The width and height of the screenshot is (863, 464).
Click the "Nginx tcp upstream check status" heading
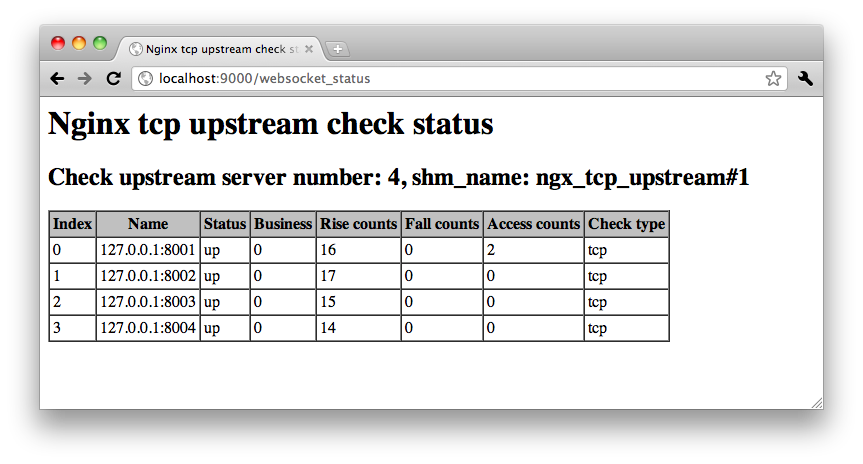[271, 123]
